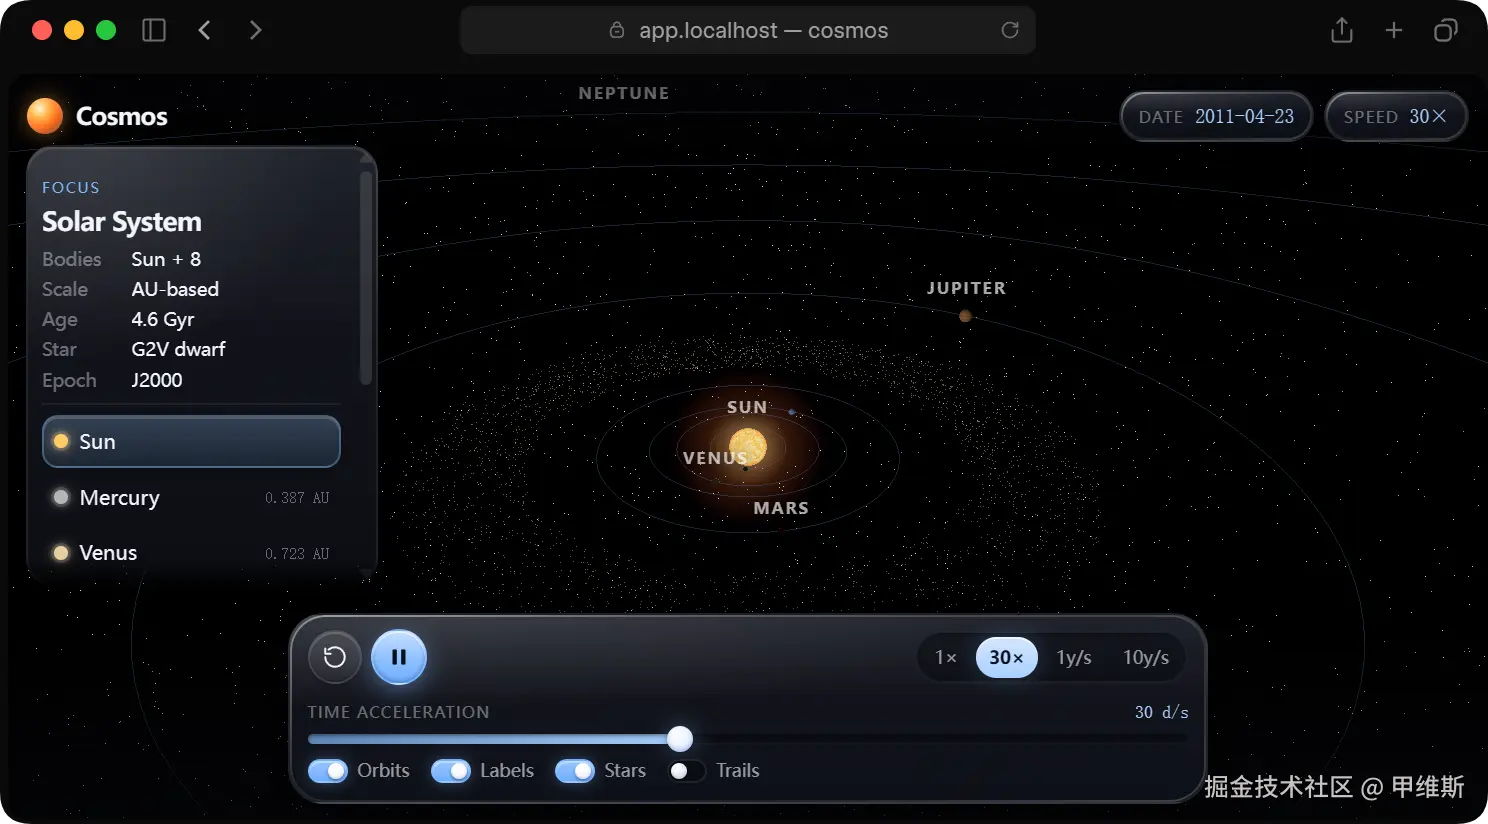Click the NEPTUNE label in the scene
The image size is (1488, 824).
tap(624, 93)
